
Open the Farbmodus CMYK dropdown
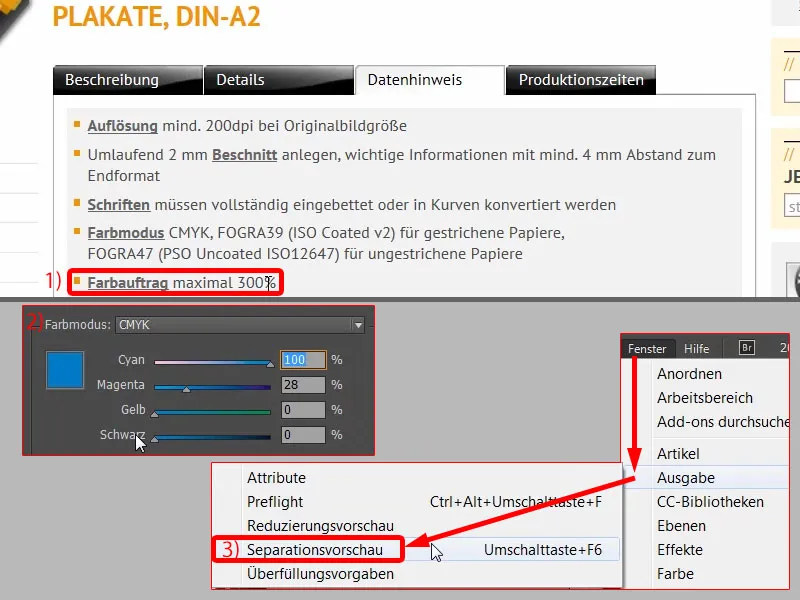pyautogui.click(x=240, y=325)
